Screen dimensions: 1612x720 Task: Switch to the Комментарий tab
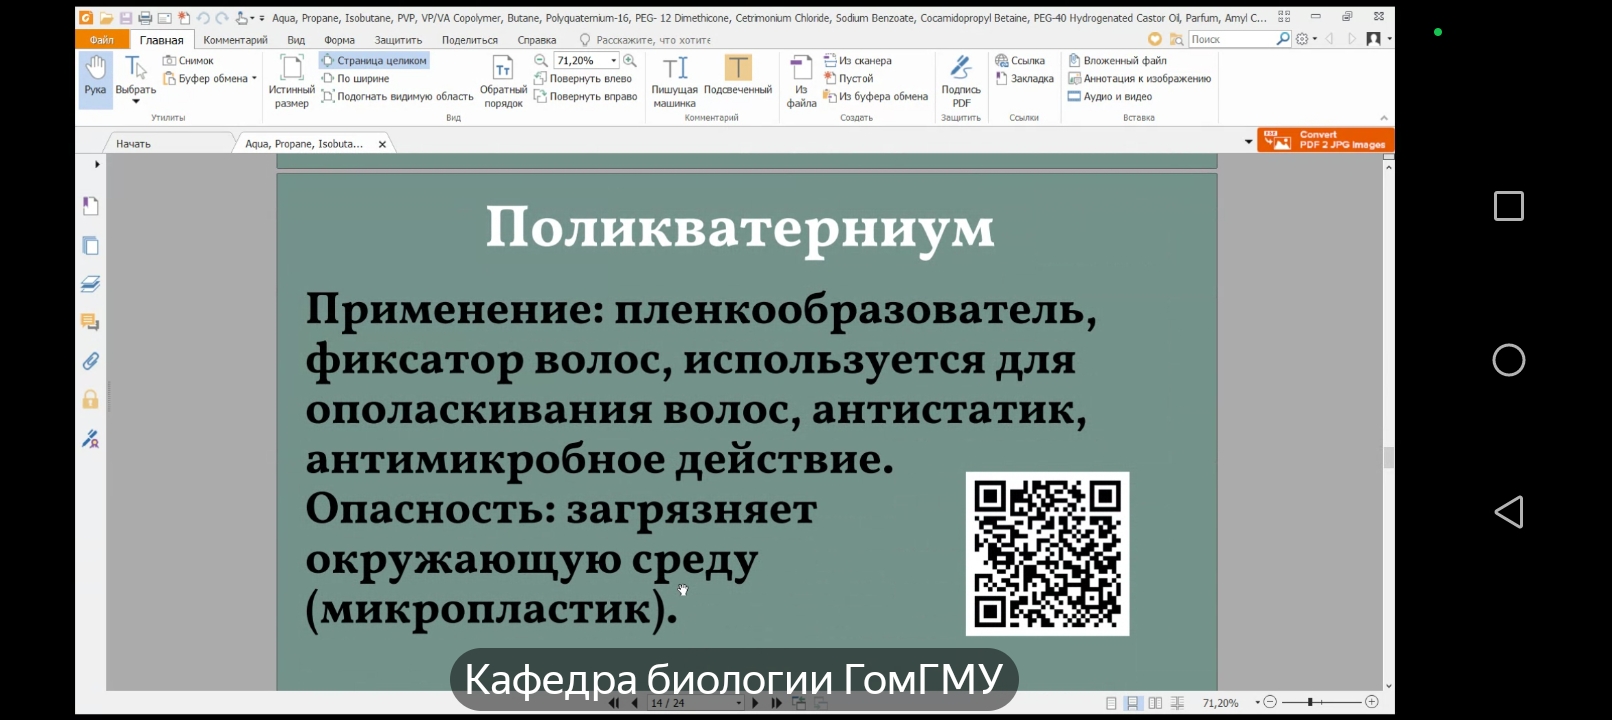coord(235,40)
